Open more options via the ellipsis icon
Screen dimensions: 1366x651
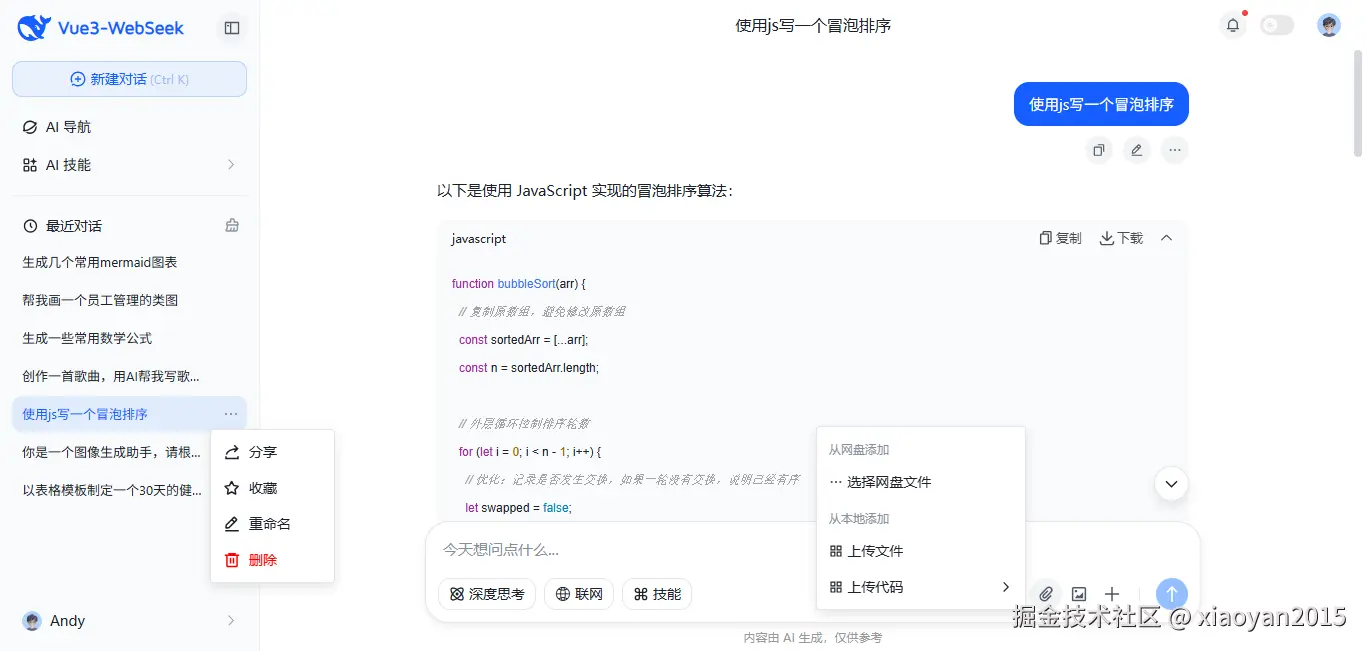click(1175, 149)
